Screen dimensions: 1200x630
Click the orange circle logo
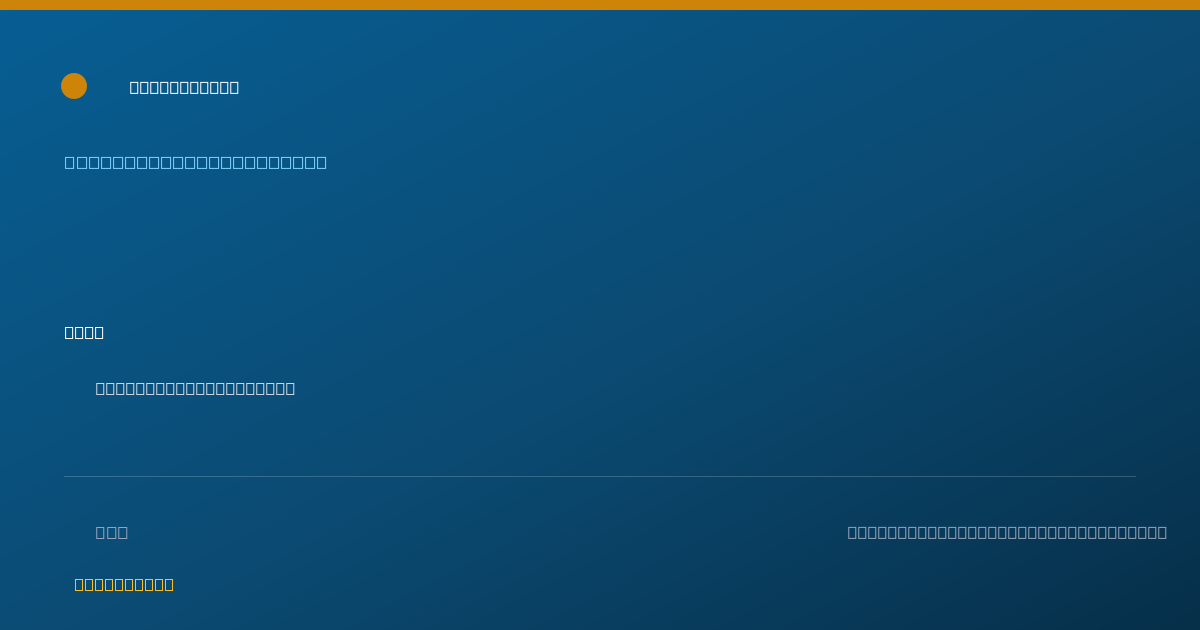tap(74, 86)
